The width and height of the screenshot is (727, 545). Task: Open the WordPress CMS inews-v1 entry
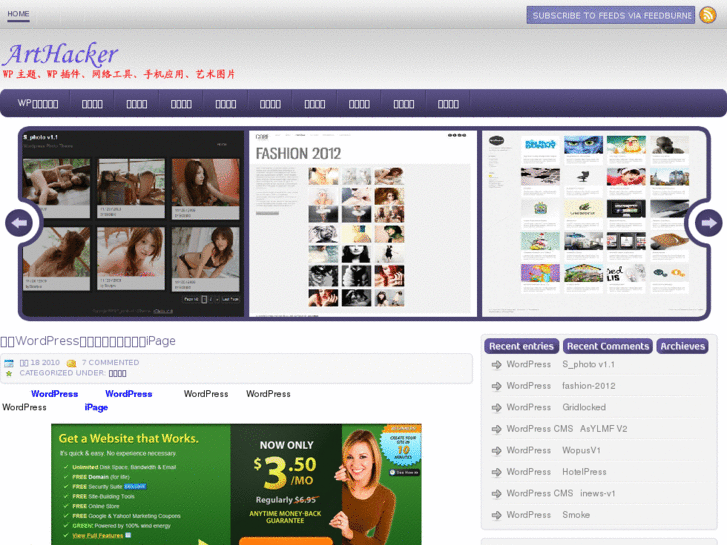pos(561,493)
